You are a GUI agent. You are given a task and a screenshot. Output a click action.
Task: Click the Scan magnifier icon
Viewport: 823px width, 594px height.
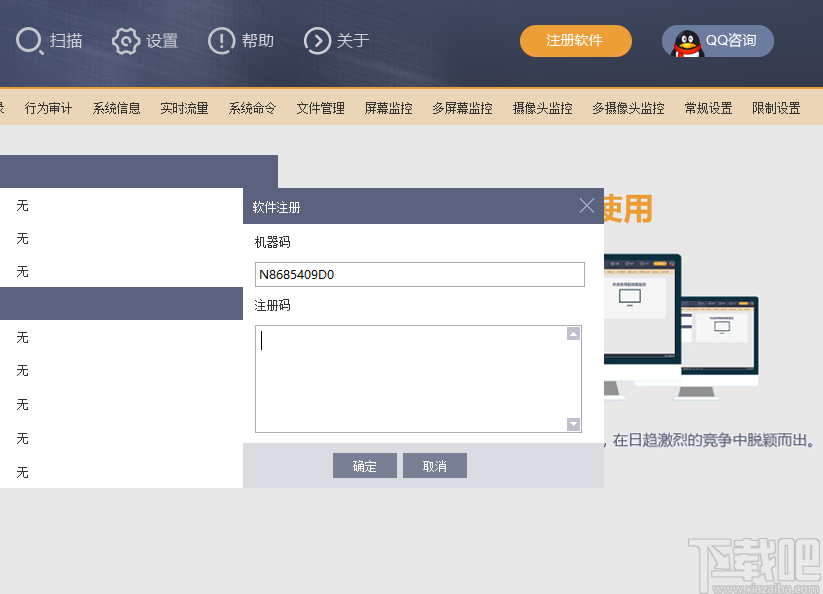pyautogui.click(x=28, y=41)
